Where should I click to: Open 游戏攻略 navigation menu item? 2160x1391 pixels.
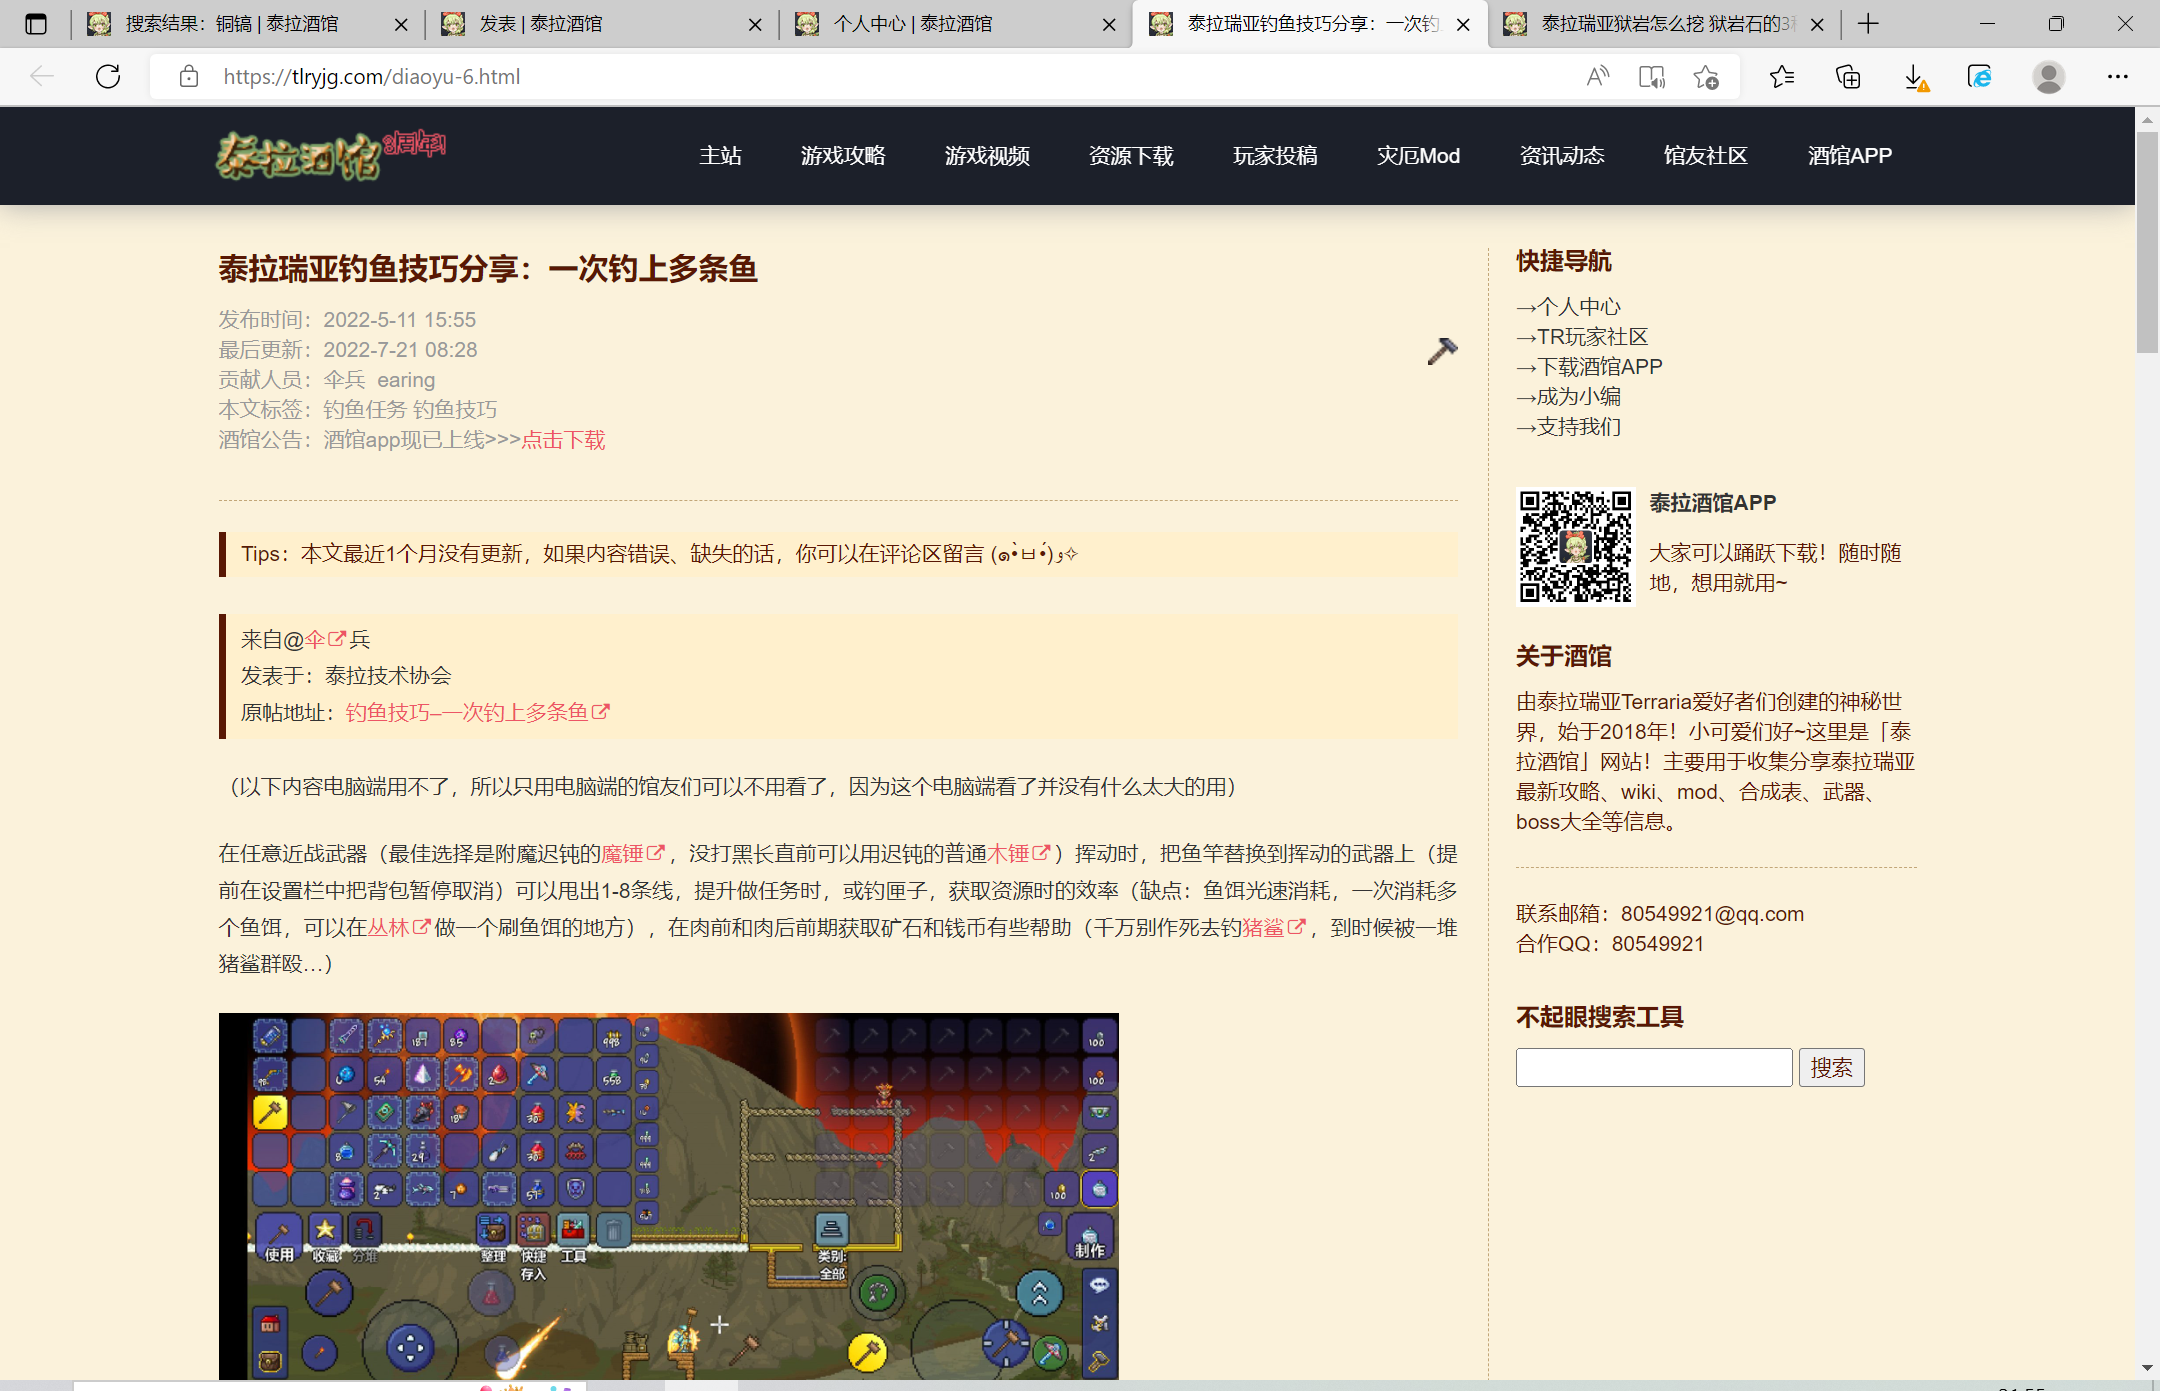[x=843, y=156]
